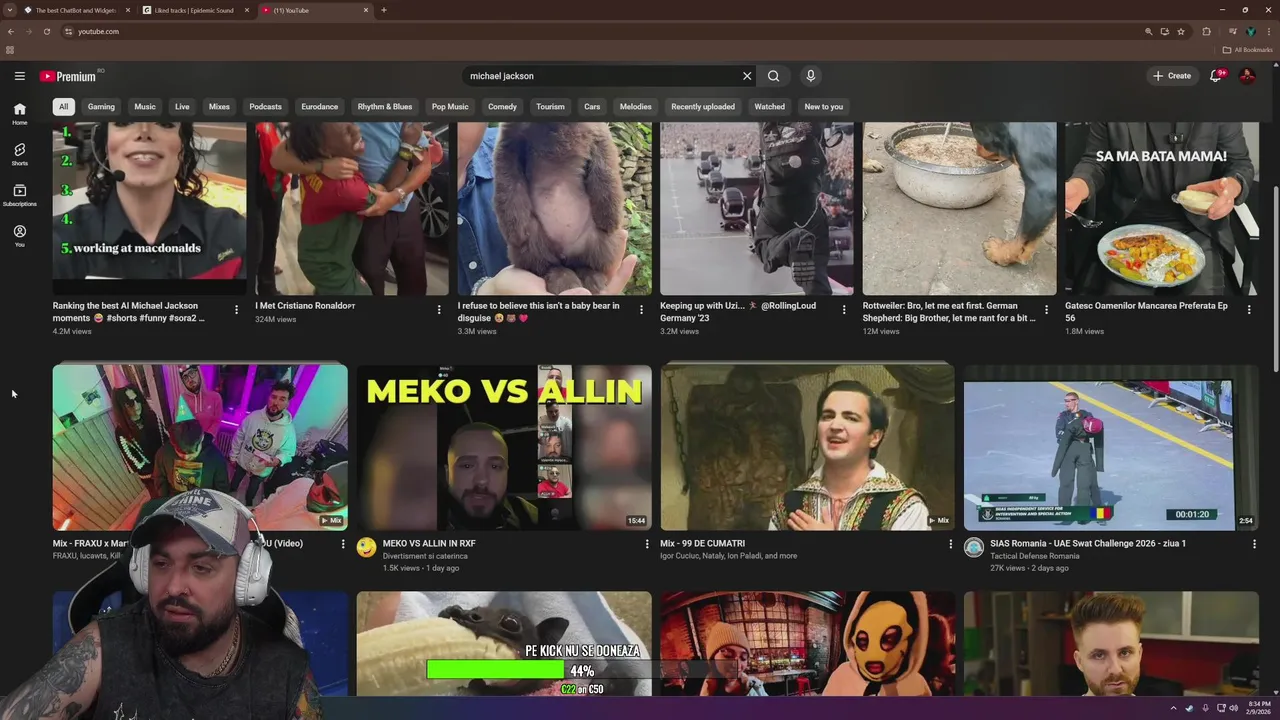The width and height of the screenshot is (1280, 720).
Task: Select the Podcasts filter chip
Action: tap(265, 107)
